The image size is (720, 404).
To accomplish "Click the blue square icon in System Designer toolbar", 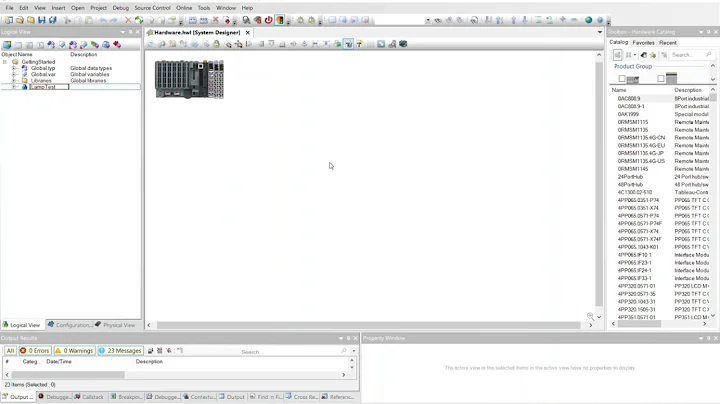I will pos(381,44).
